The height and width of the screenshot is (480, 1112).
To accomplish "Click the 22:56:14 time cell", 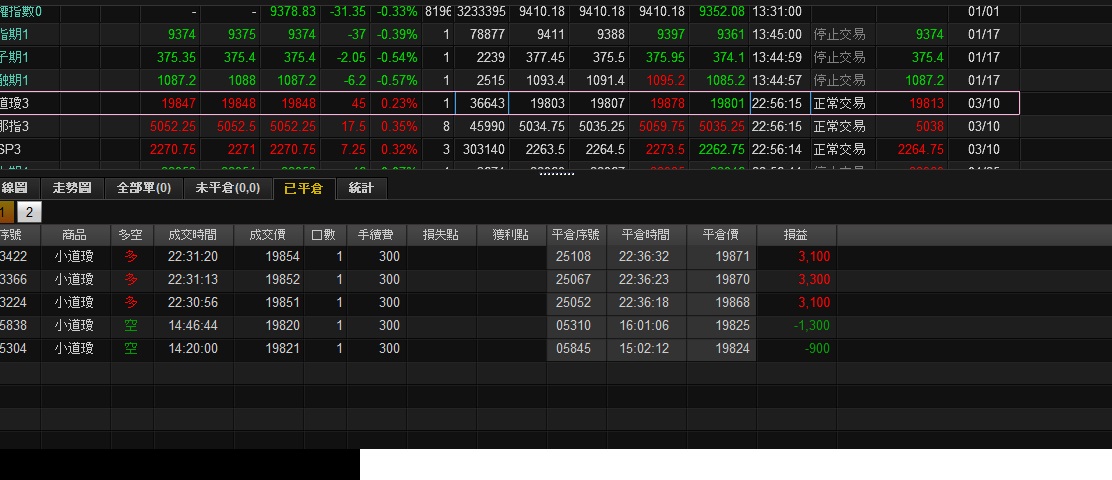I will point(777,150).
